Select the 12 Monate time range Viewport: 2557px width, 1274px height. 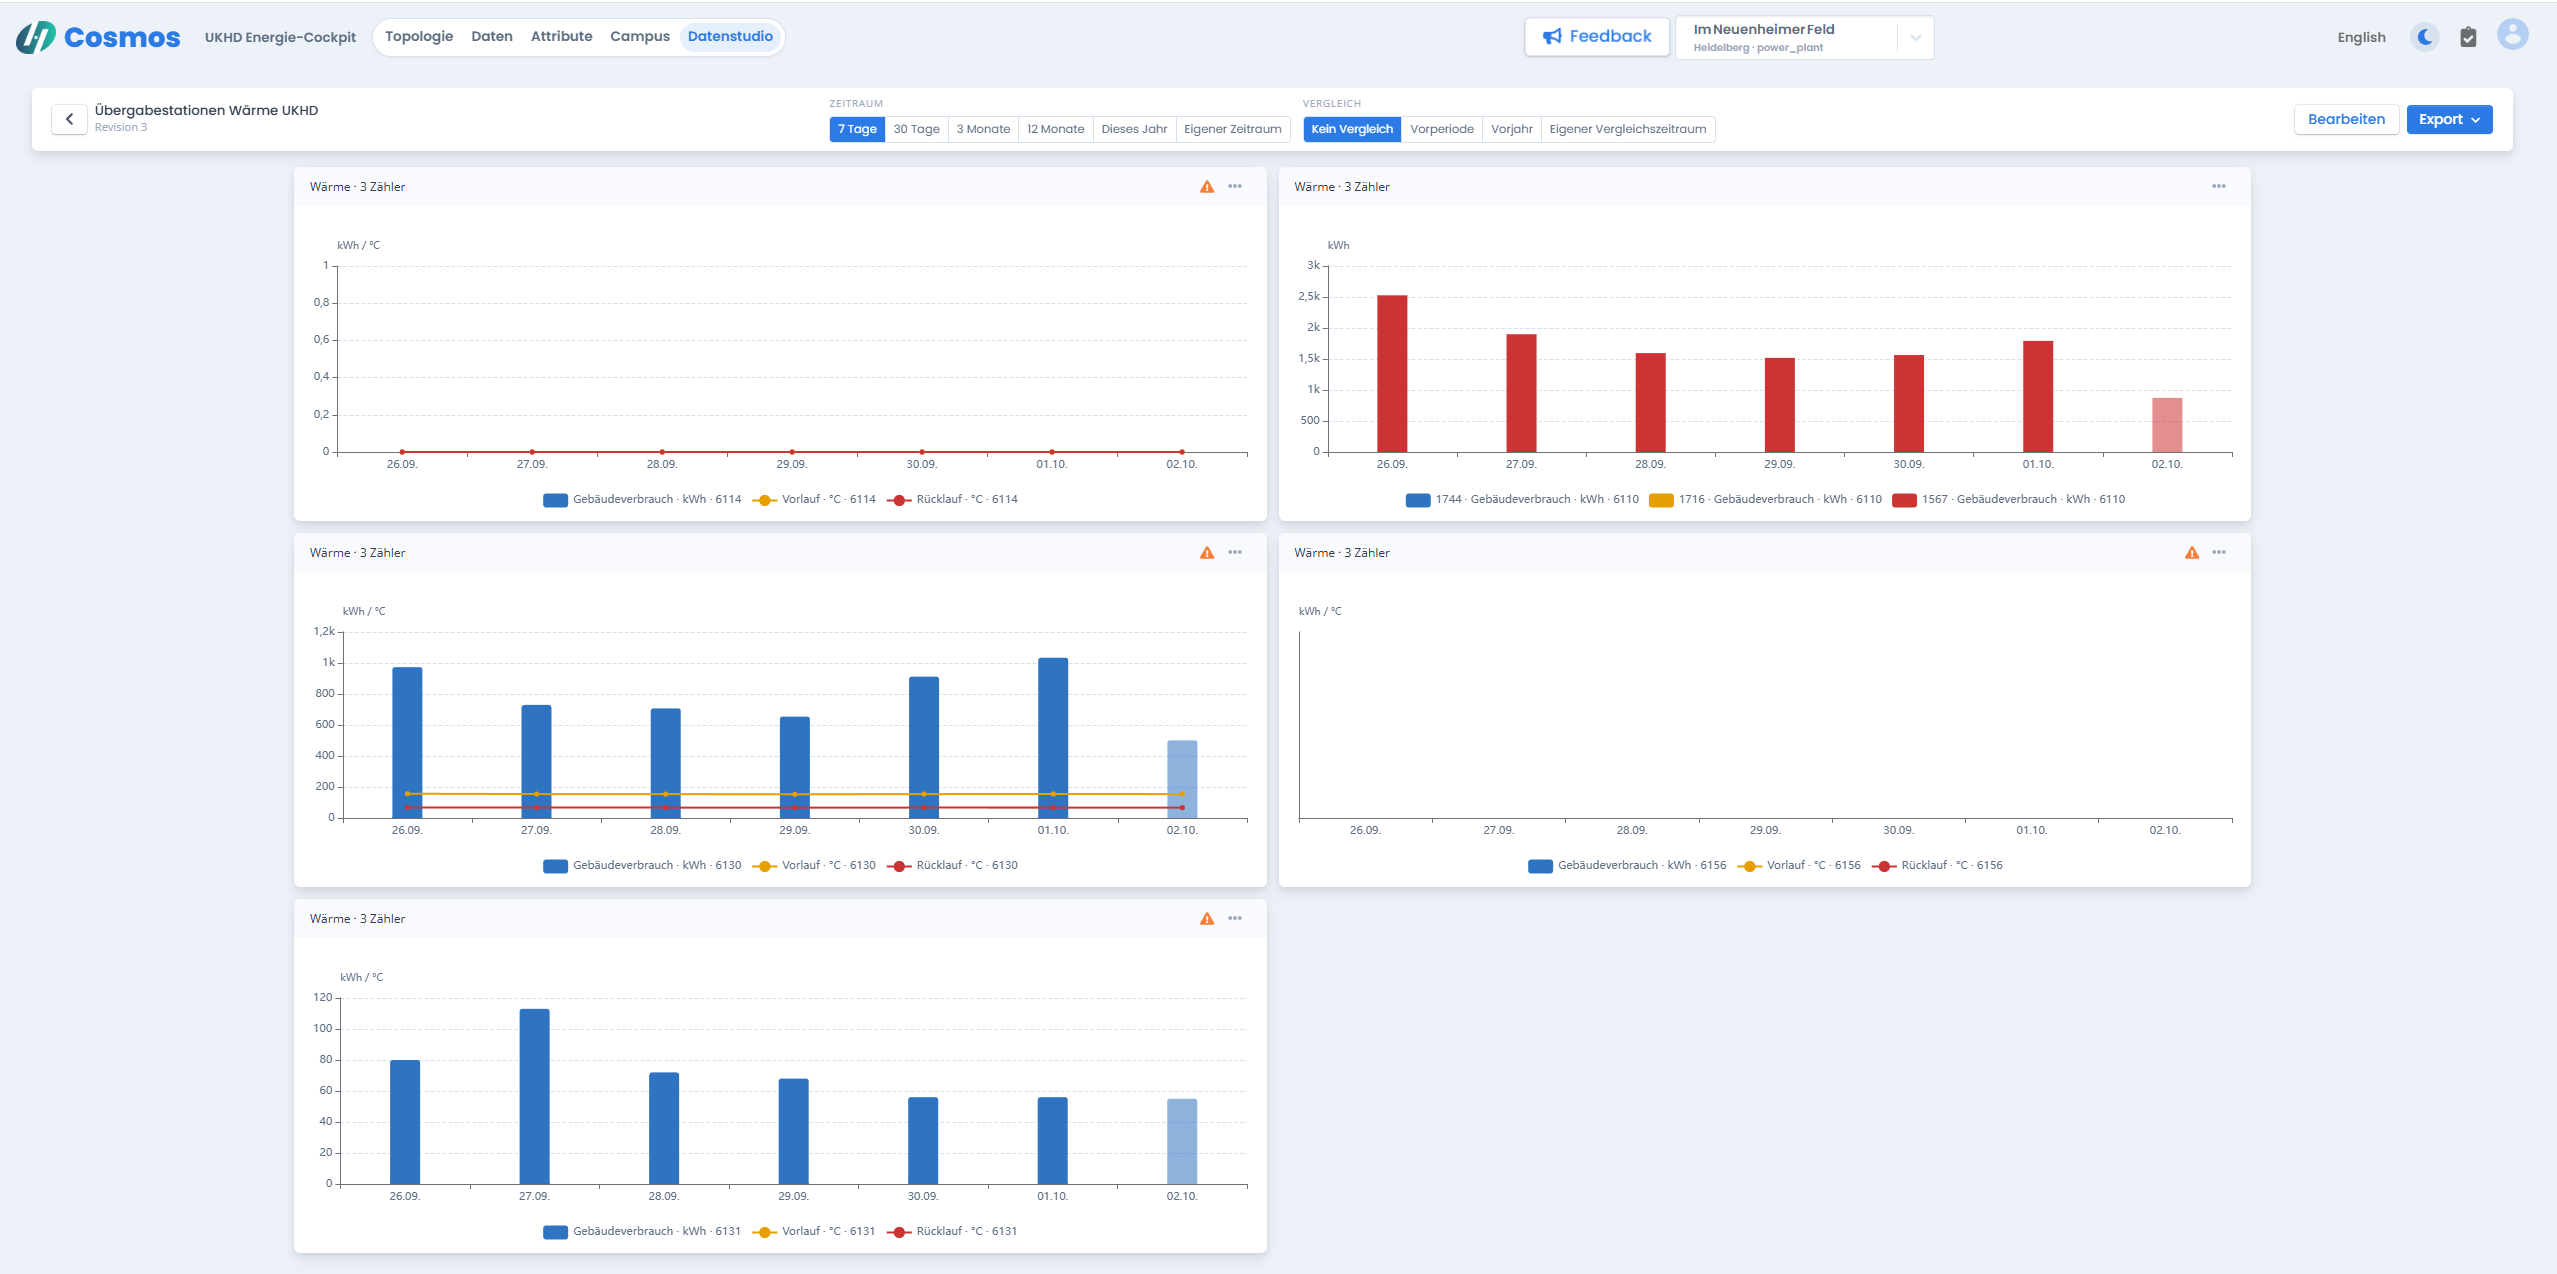1055,129
